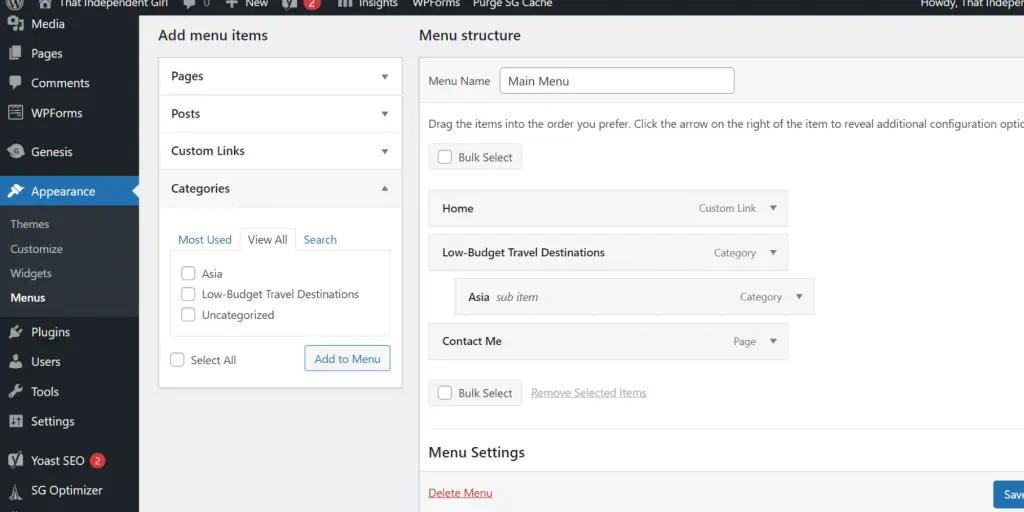Click the SG Optimizer sidebar icon

point(16,490)
